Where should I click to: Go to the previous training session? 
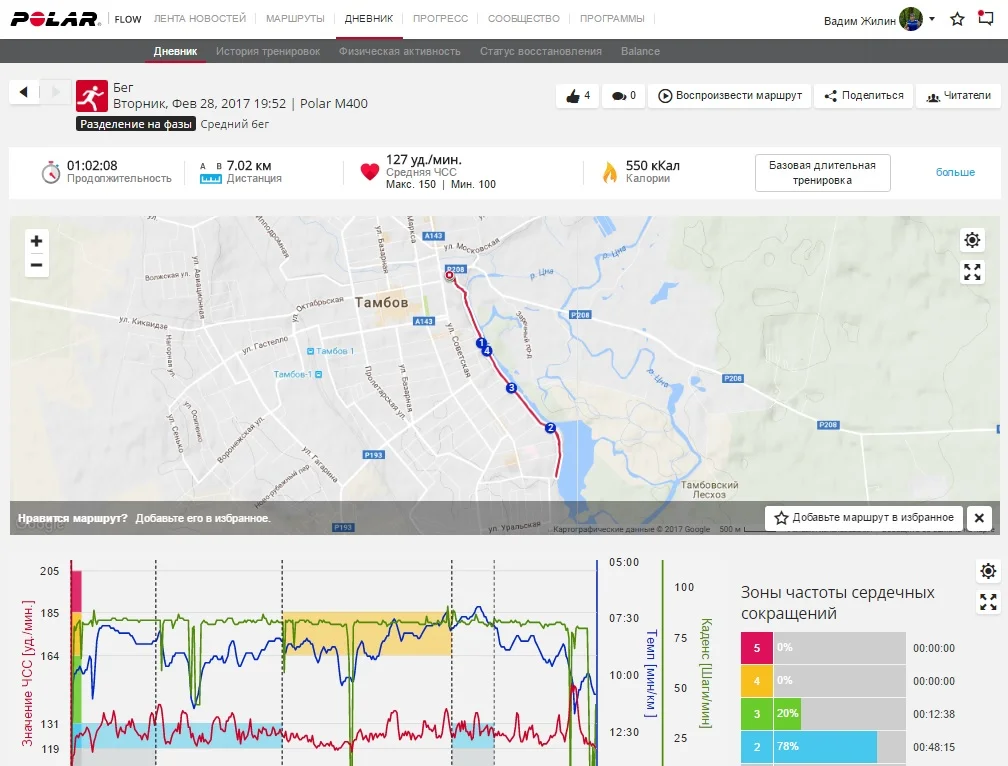(x=24, y=92)
